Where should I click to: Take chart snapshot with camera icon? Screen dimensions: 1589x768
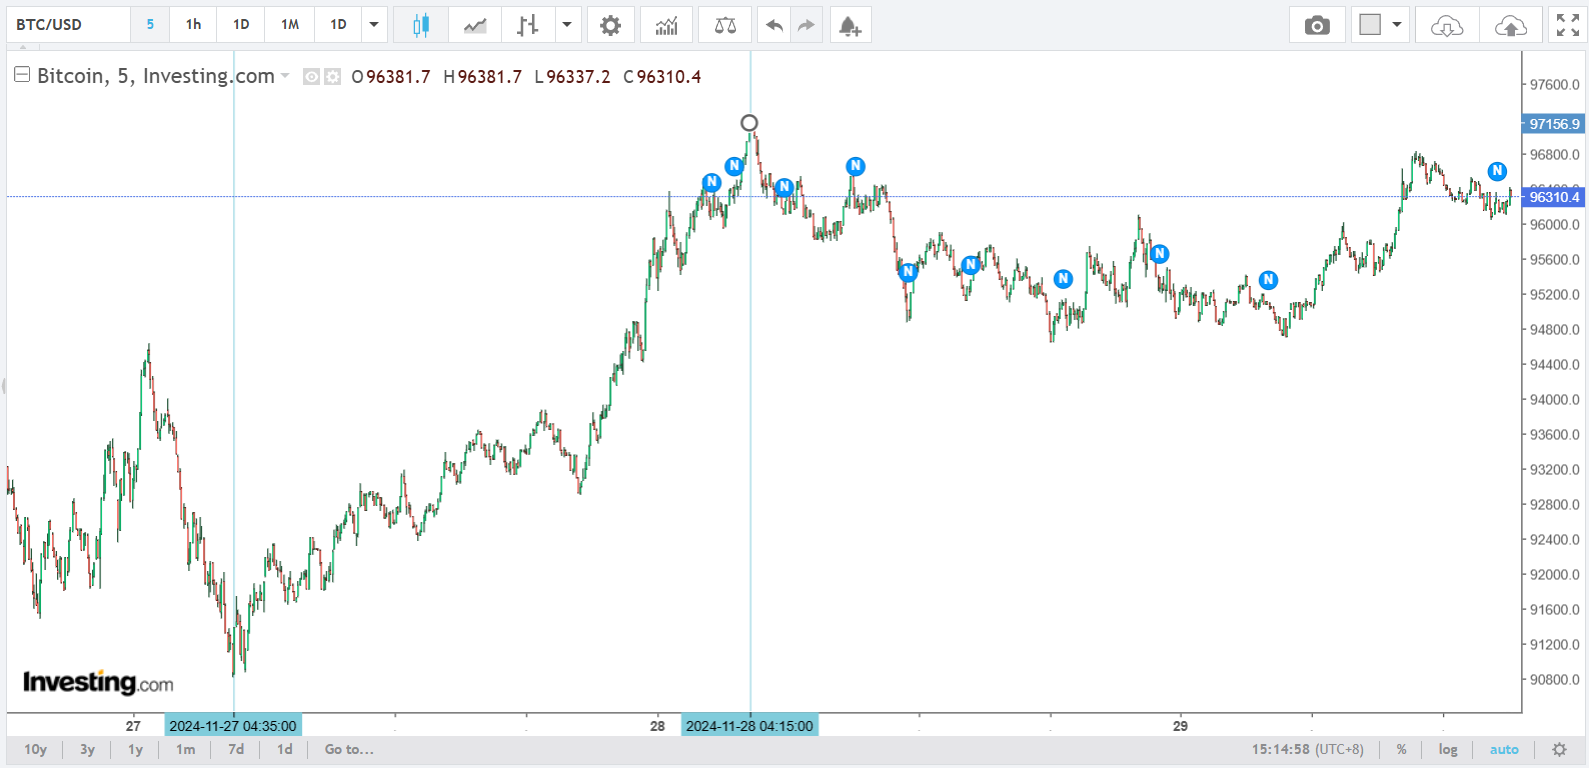tap(1317, 25)
